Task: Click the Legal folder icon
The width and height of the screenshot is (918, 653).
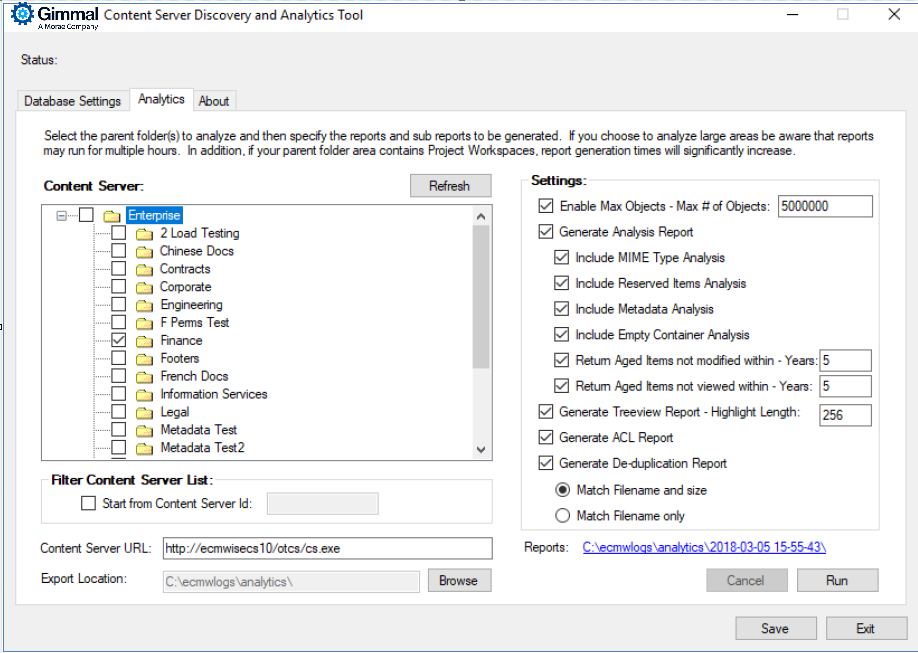Action: [144, 412]
